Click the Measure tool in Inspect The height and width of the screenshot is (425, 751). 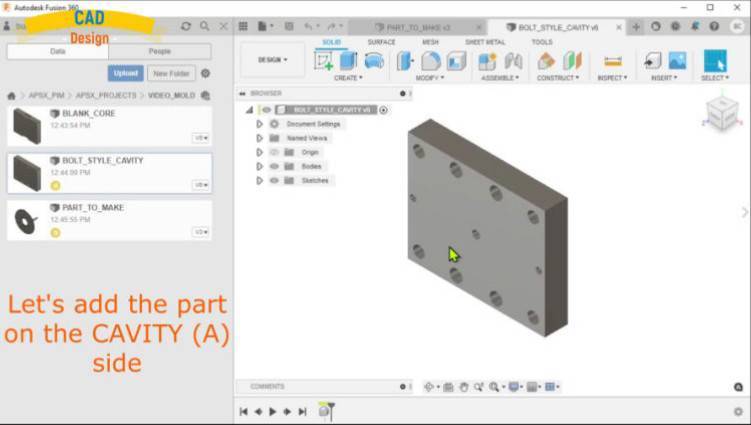click(613, 61)
